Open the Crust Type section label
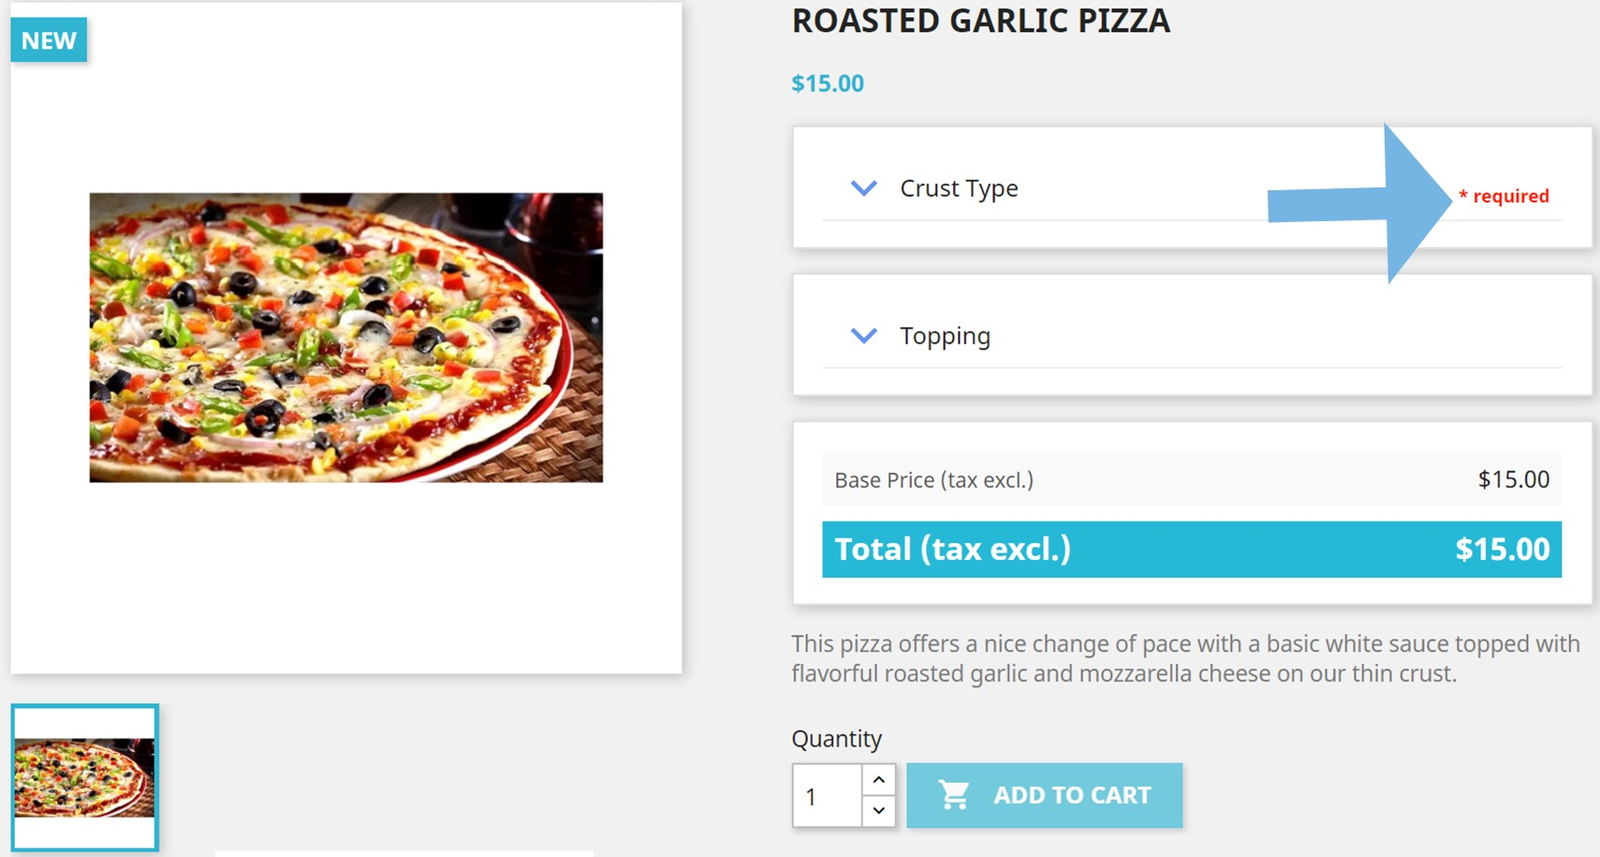 [x=959, y=188]
